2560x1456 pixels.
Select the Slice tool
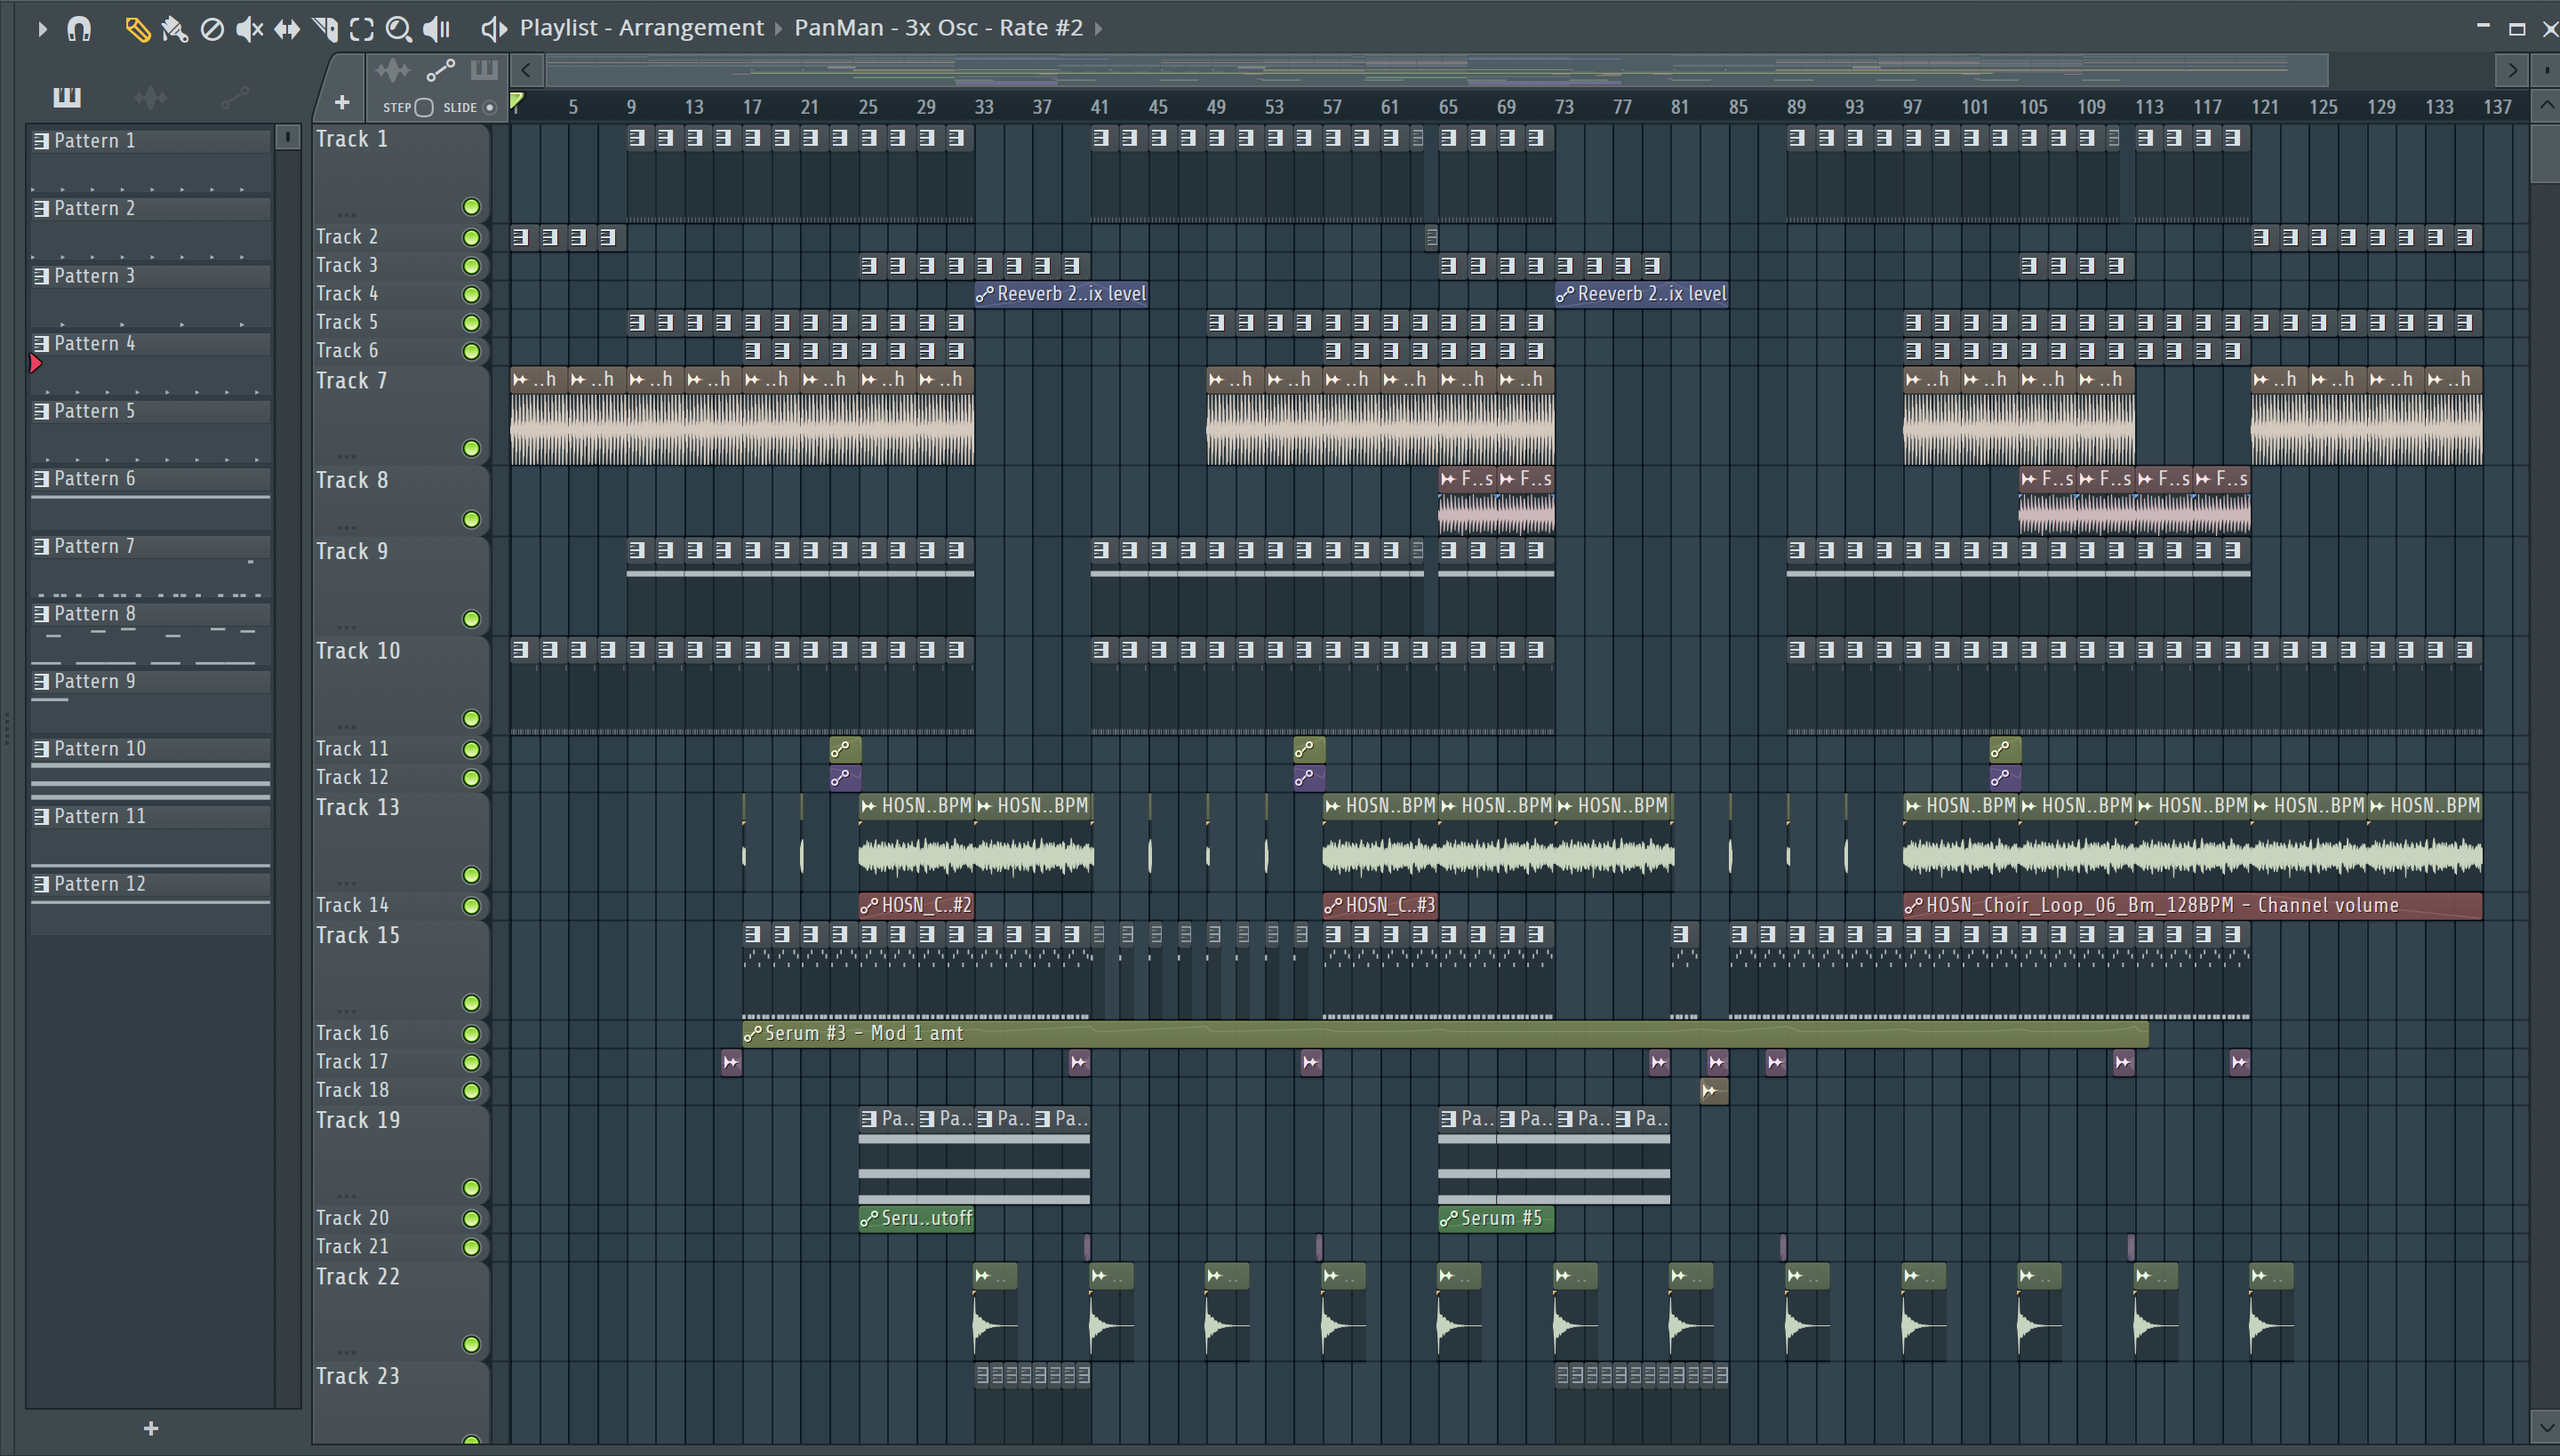[x=325, y=29]
